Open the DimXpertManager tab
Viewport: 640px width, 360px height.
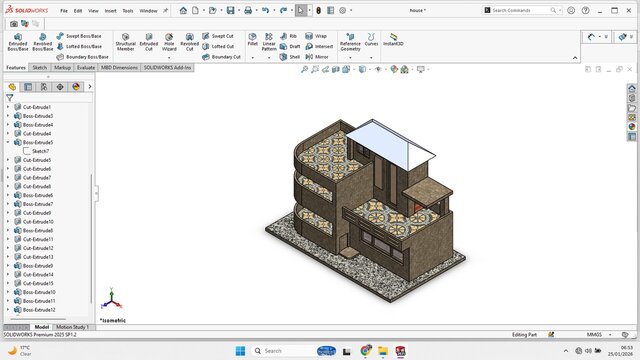tap(60, 87)
